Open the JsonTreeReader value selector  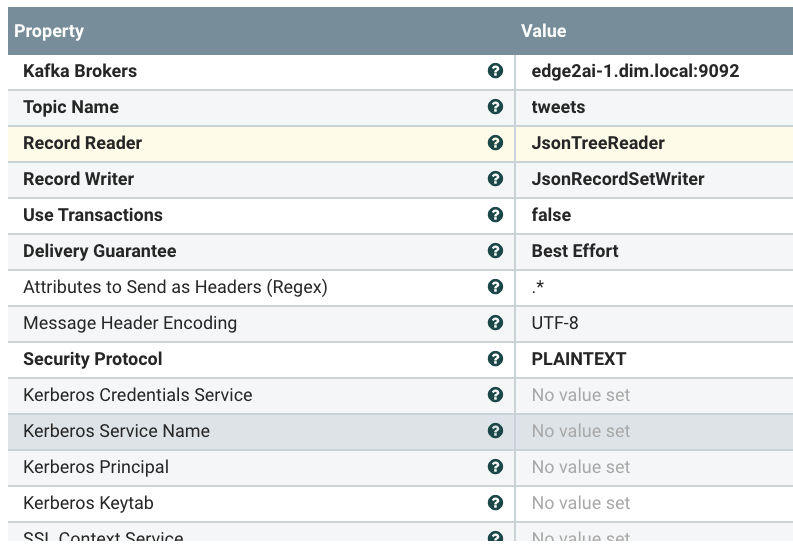[598, 143]
